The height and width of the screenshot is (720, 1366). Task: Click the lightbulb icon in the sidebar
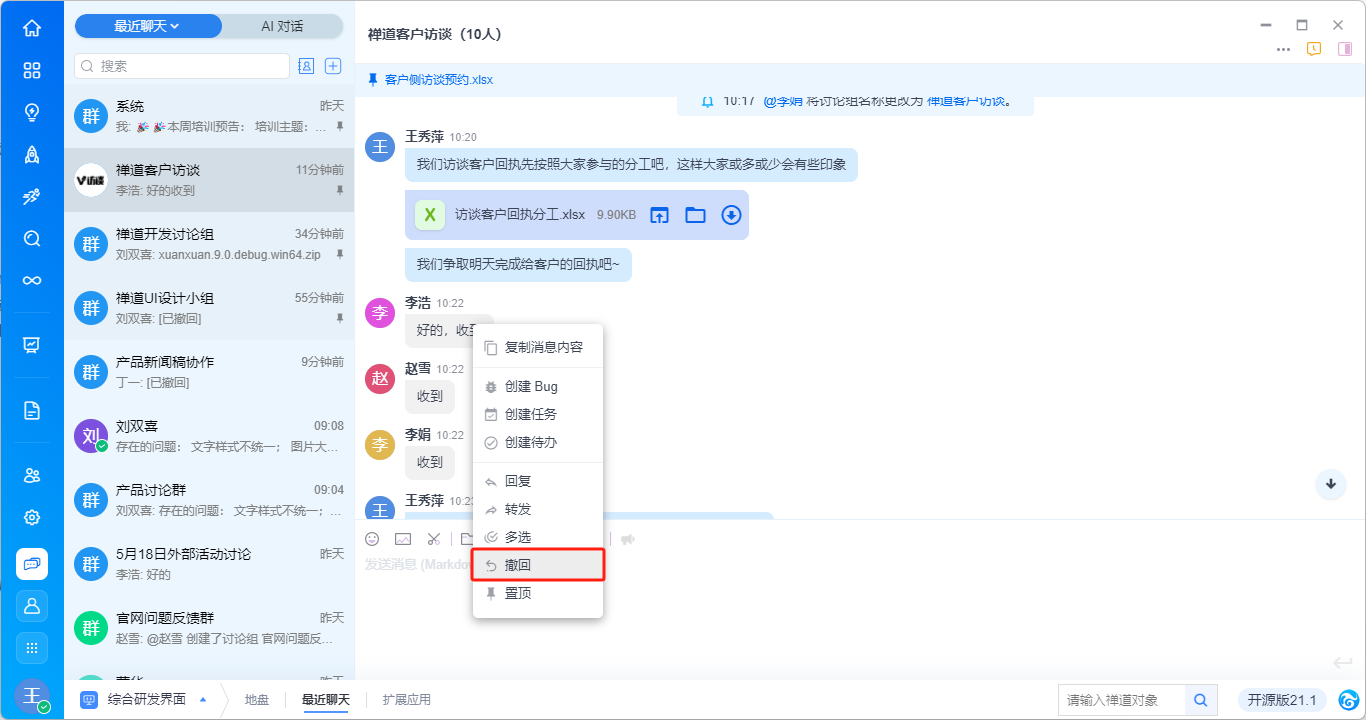click(32, 112)
